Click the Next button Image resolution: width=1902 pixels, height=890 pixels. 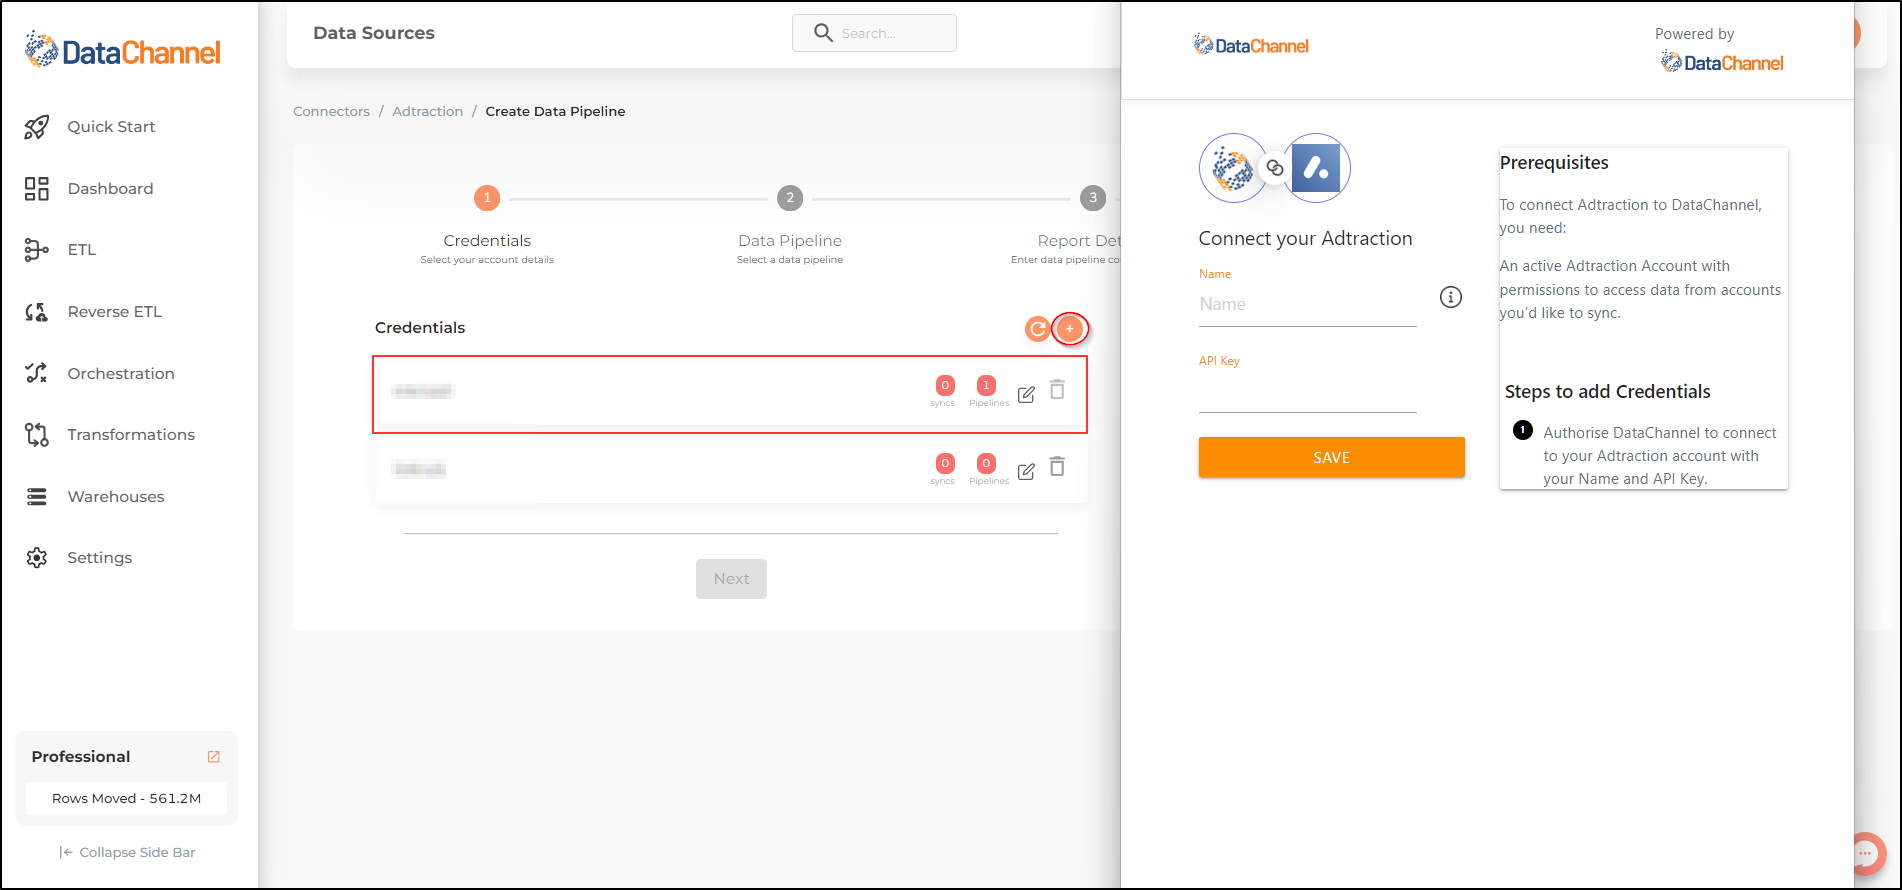pyautogui.click(x=731, y=579)
